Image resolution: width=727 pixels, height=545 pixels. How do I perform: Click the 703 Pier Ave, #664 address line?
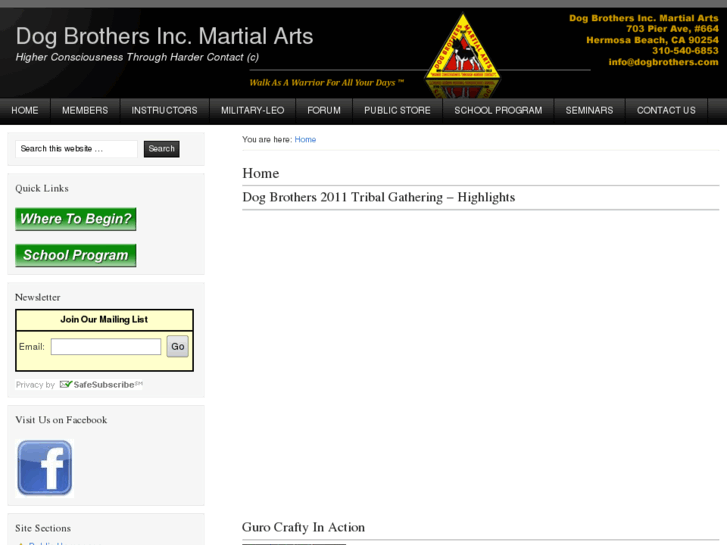(x=672, y=29)
